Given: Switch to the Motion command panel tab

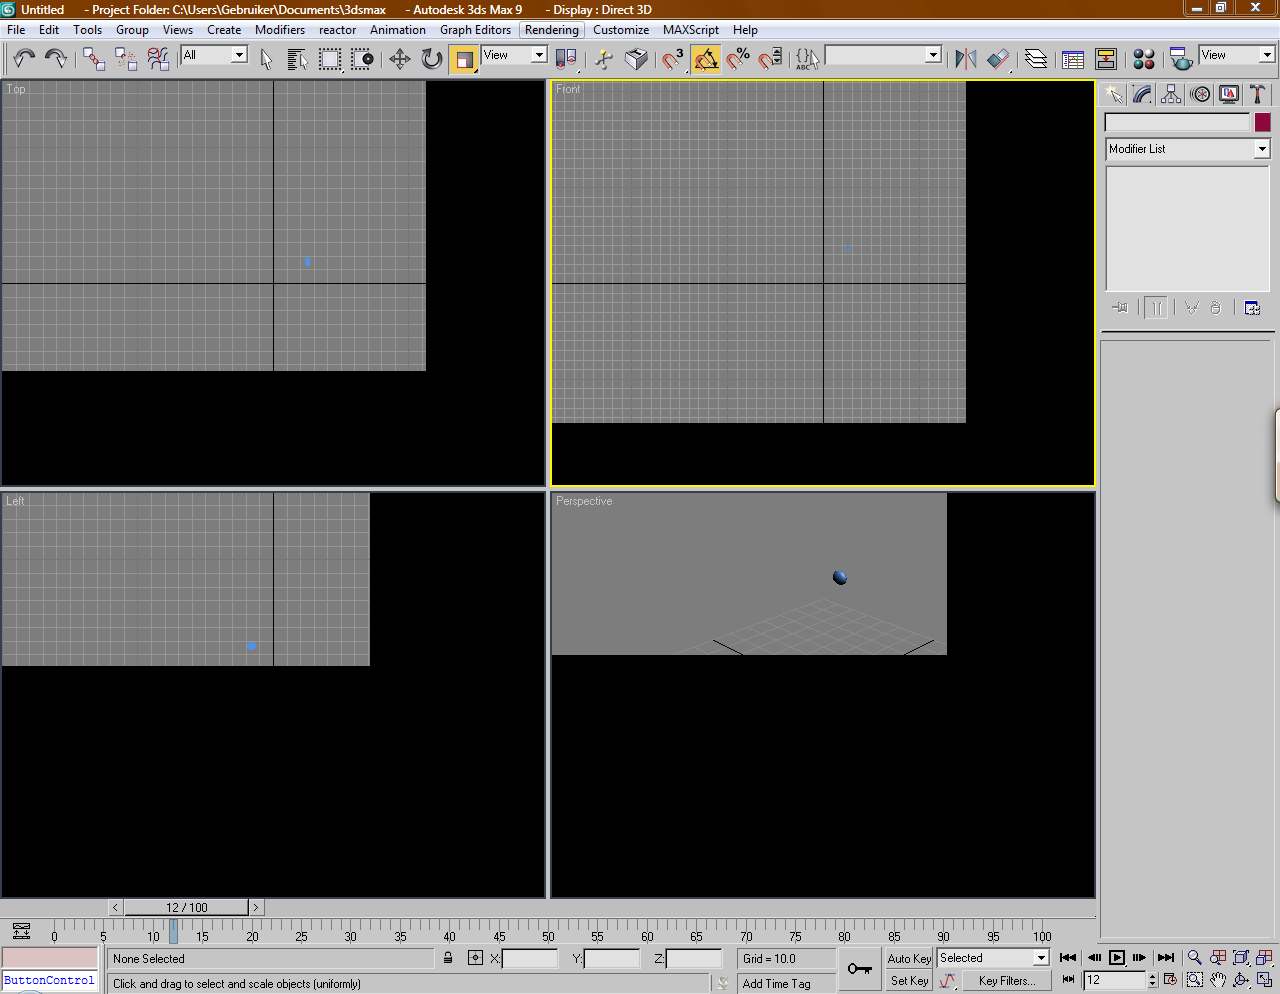Looking at the screenshot, I should 1201,94.
